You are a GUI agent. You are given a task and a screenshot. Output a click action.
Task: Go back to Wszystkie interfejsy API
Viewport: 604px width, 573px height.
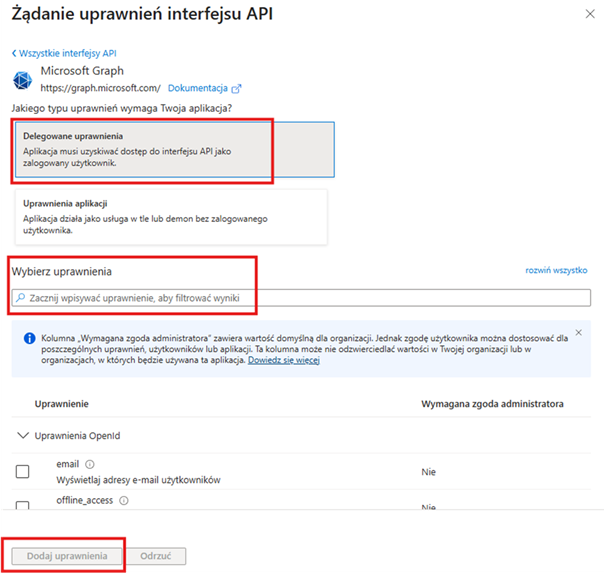63,53
